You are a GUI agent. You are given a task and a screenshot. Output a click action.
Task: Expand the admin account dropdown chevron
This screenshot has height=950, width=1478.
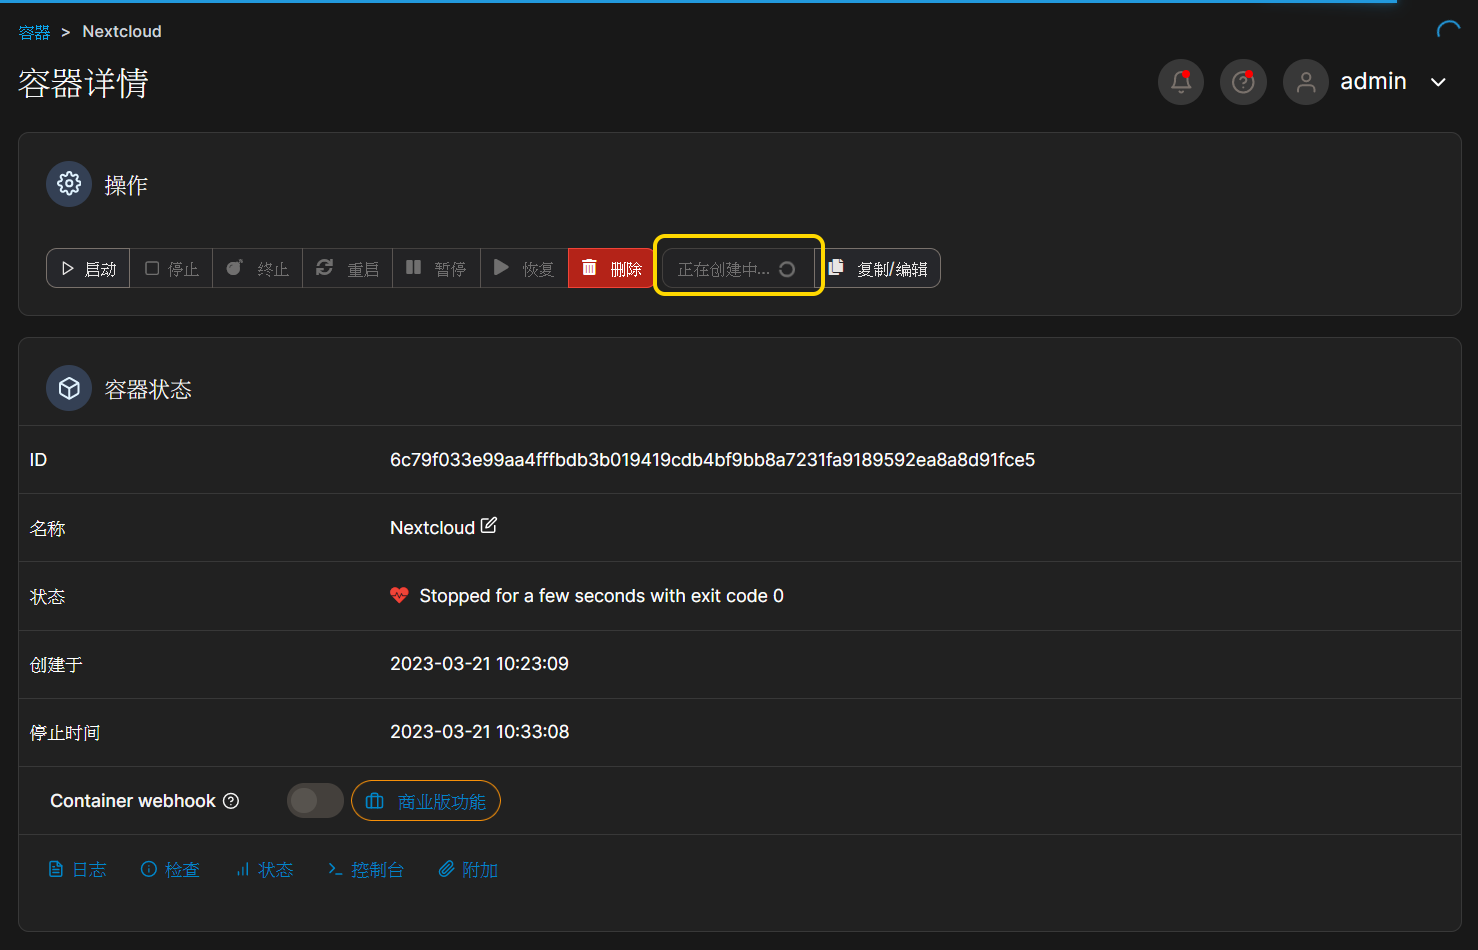(1438, 82)
